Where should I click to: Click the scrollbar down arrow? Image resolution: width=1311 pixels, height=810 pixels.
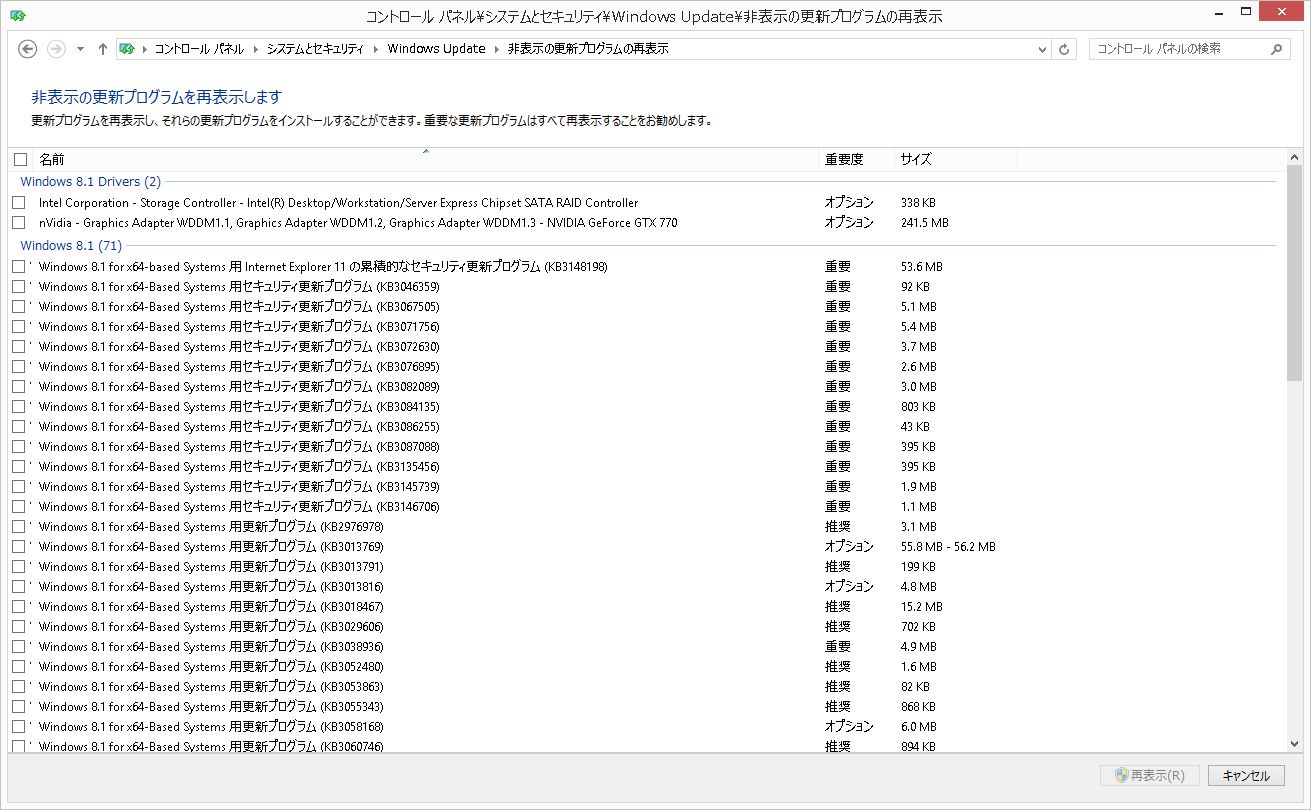click(x=1295, y=744)
